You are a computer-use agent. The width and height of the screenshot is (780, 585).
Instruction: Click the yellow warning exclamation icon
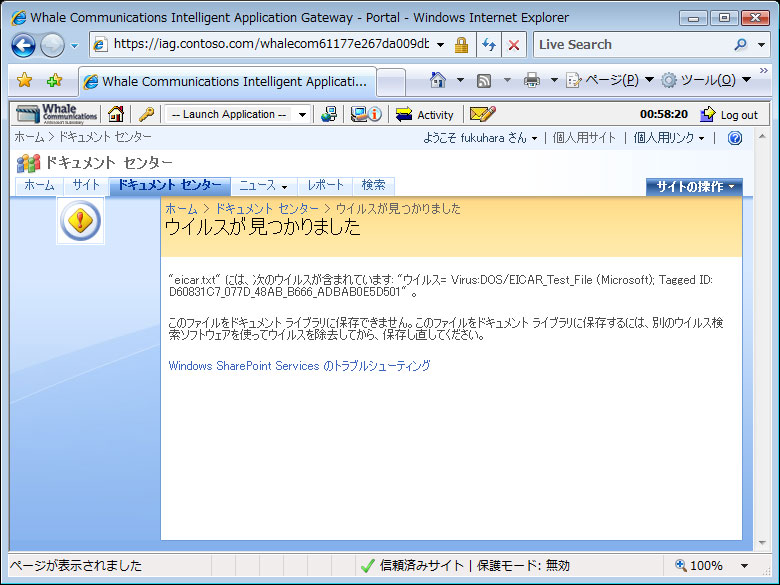80,220
